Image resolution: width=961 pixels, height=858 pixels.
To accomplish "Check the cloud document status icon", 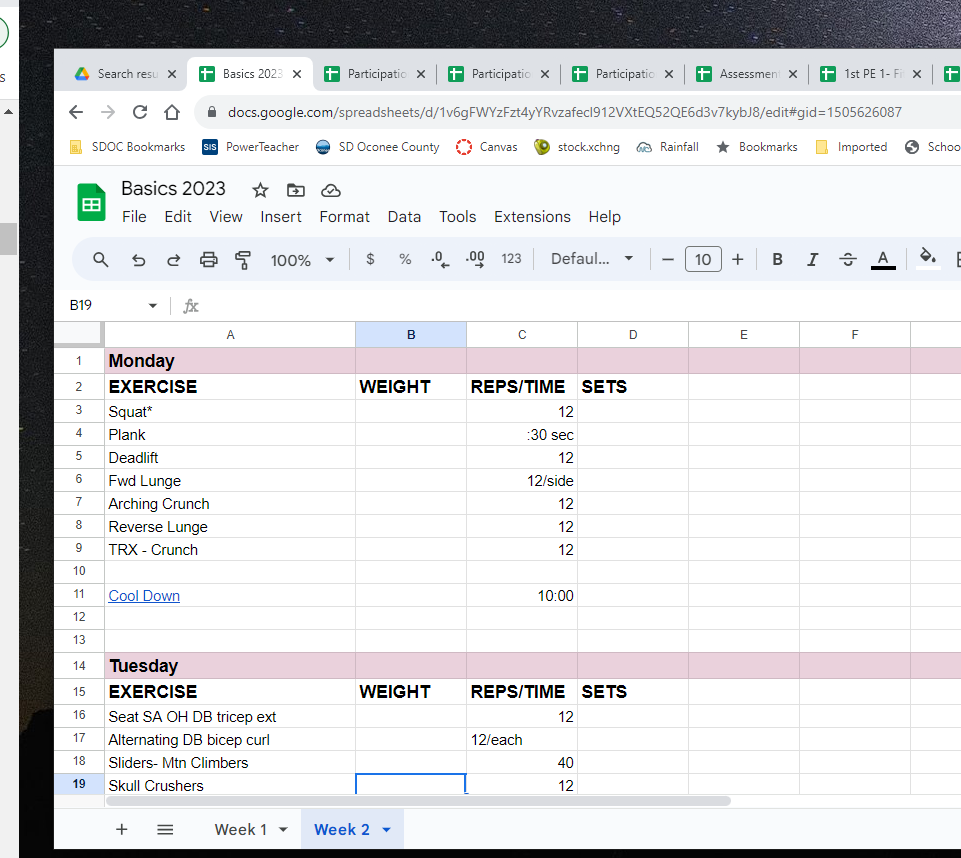I will coord(331,191).
